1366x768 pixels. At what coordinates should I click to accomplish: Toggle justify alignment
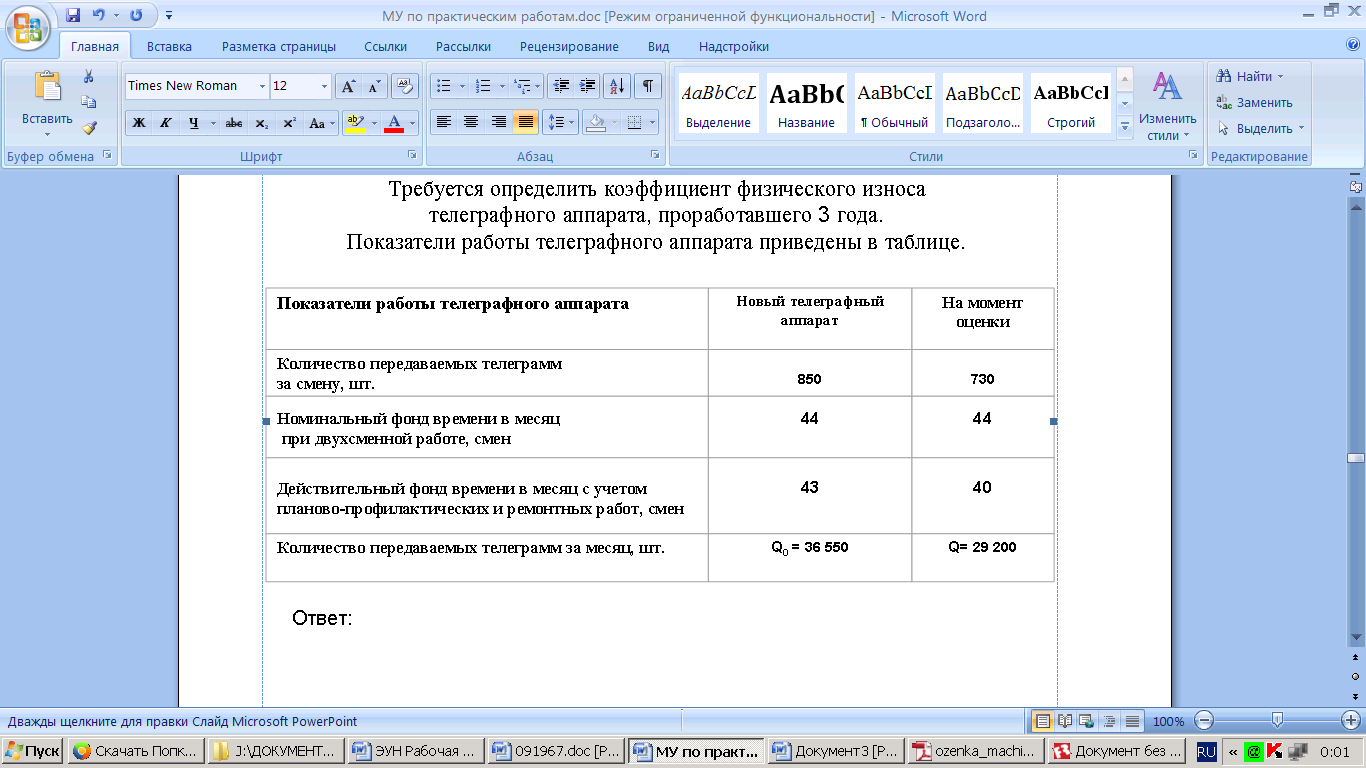coord(525,123)
